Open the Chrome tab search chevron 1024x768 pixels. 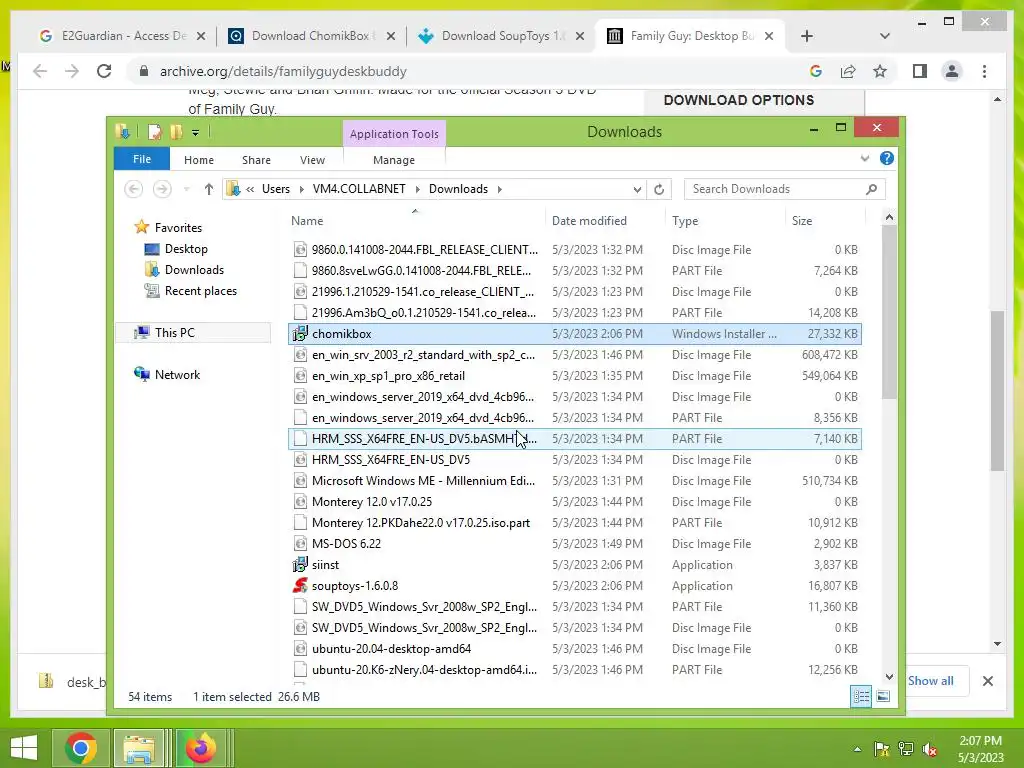884,36
